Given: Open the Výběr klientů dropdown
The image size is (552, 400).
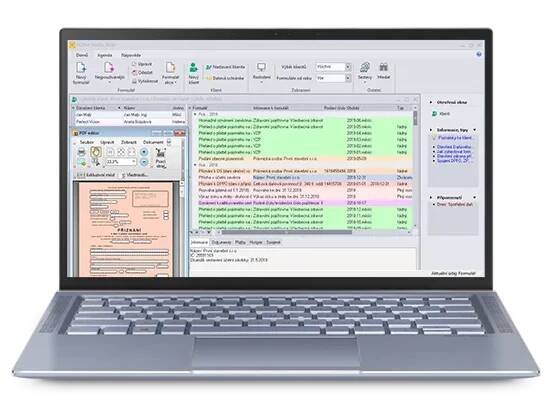Looking at the screenshot, I should pos(348,67).
